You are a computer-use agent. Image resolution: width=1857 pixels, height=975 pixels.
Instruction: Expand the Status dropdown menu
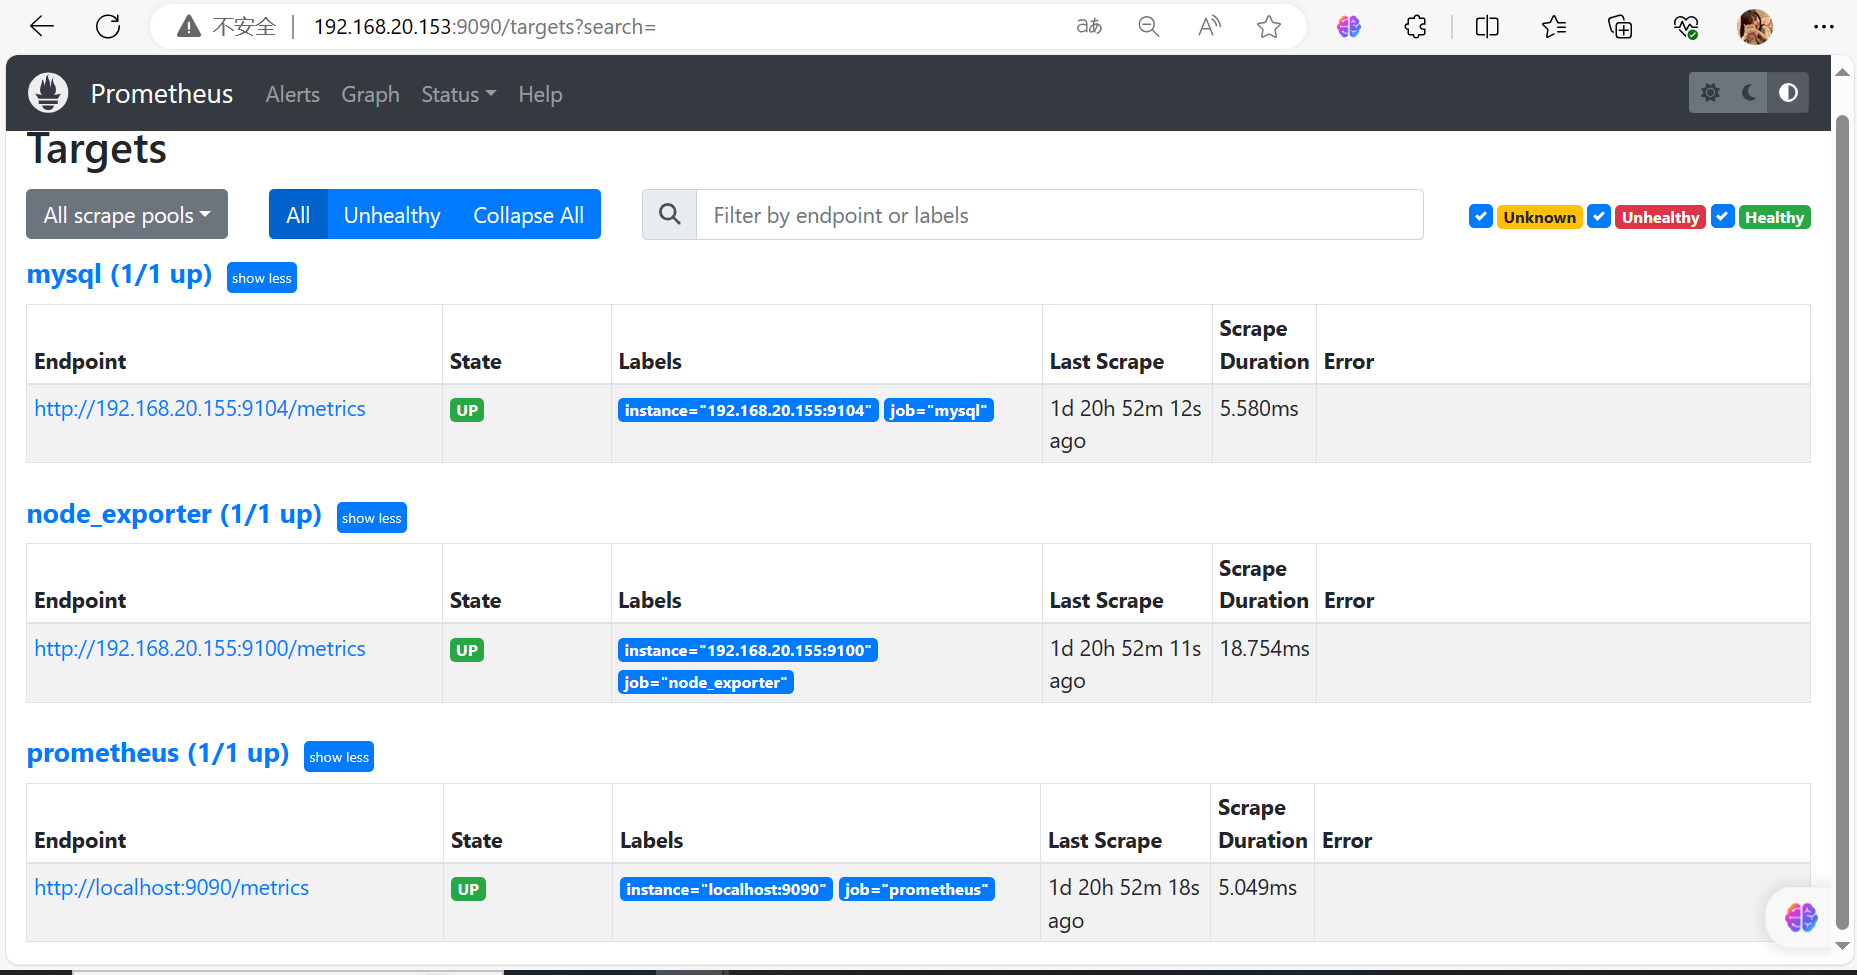458,94
